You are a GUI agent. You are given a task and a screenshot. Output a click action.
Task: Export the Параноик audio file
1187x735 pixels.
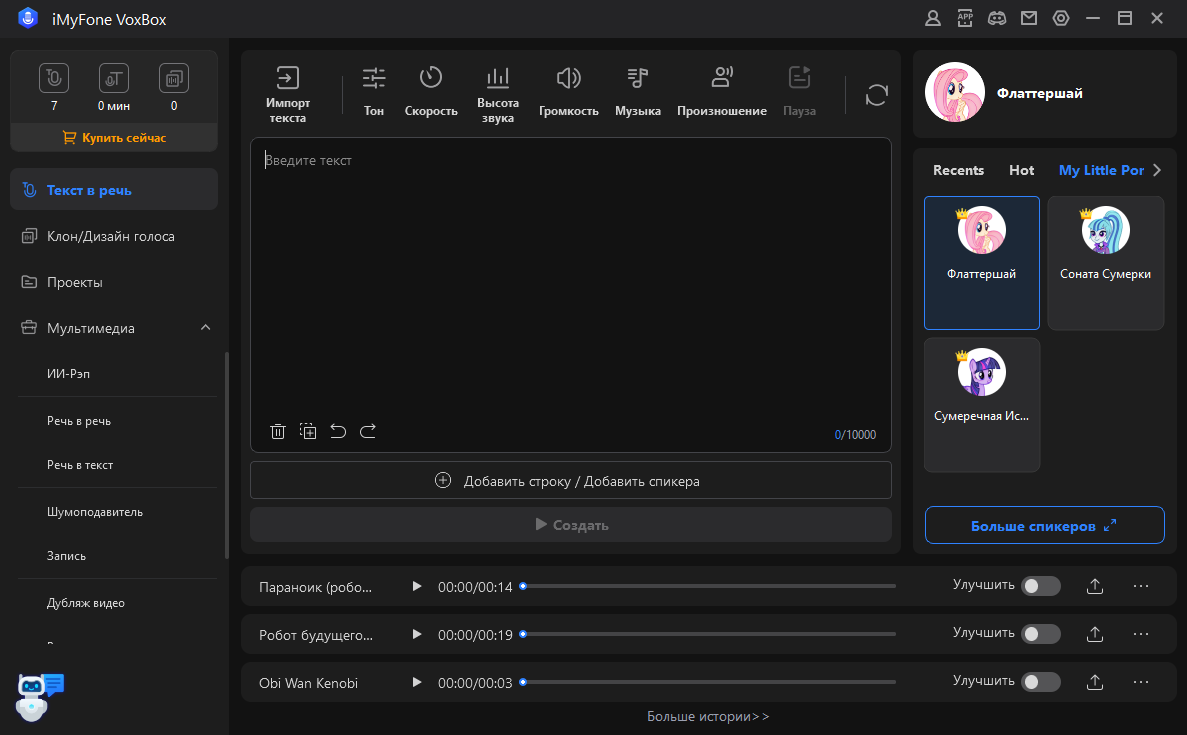pyautogui.click(x=1095, y=586)
